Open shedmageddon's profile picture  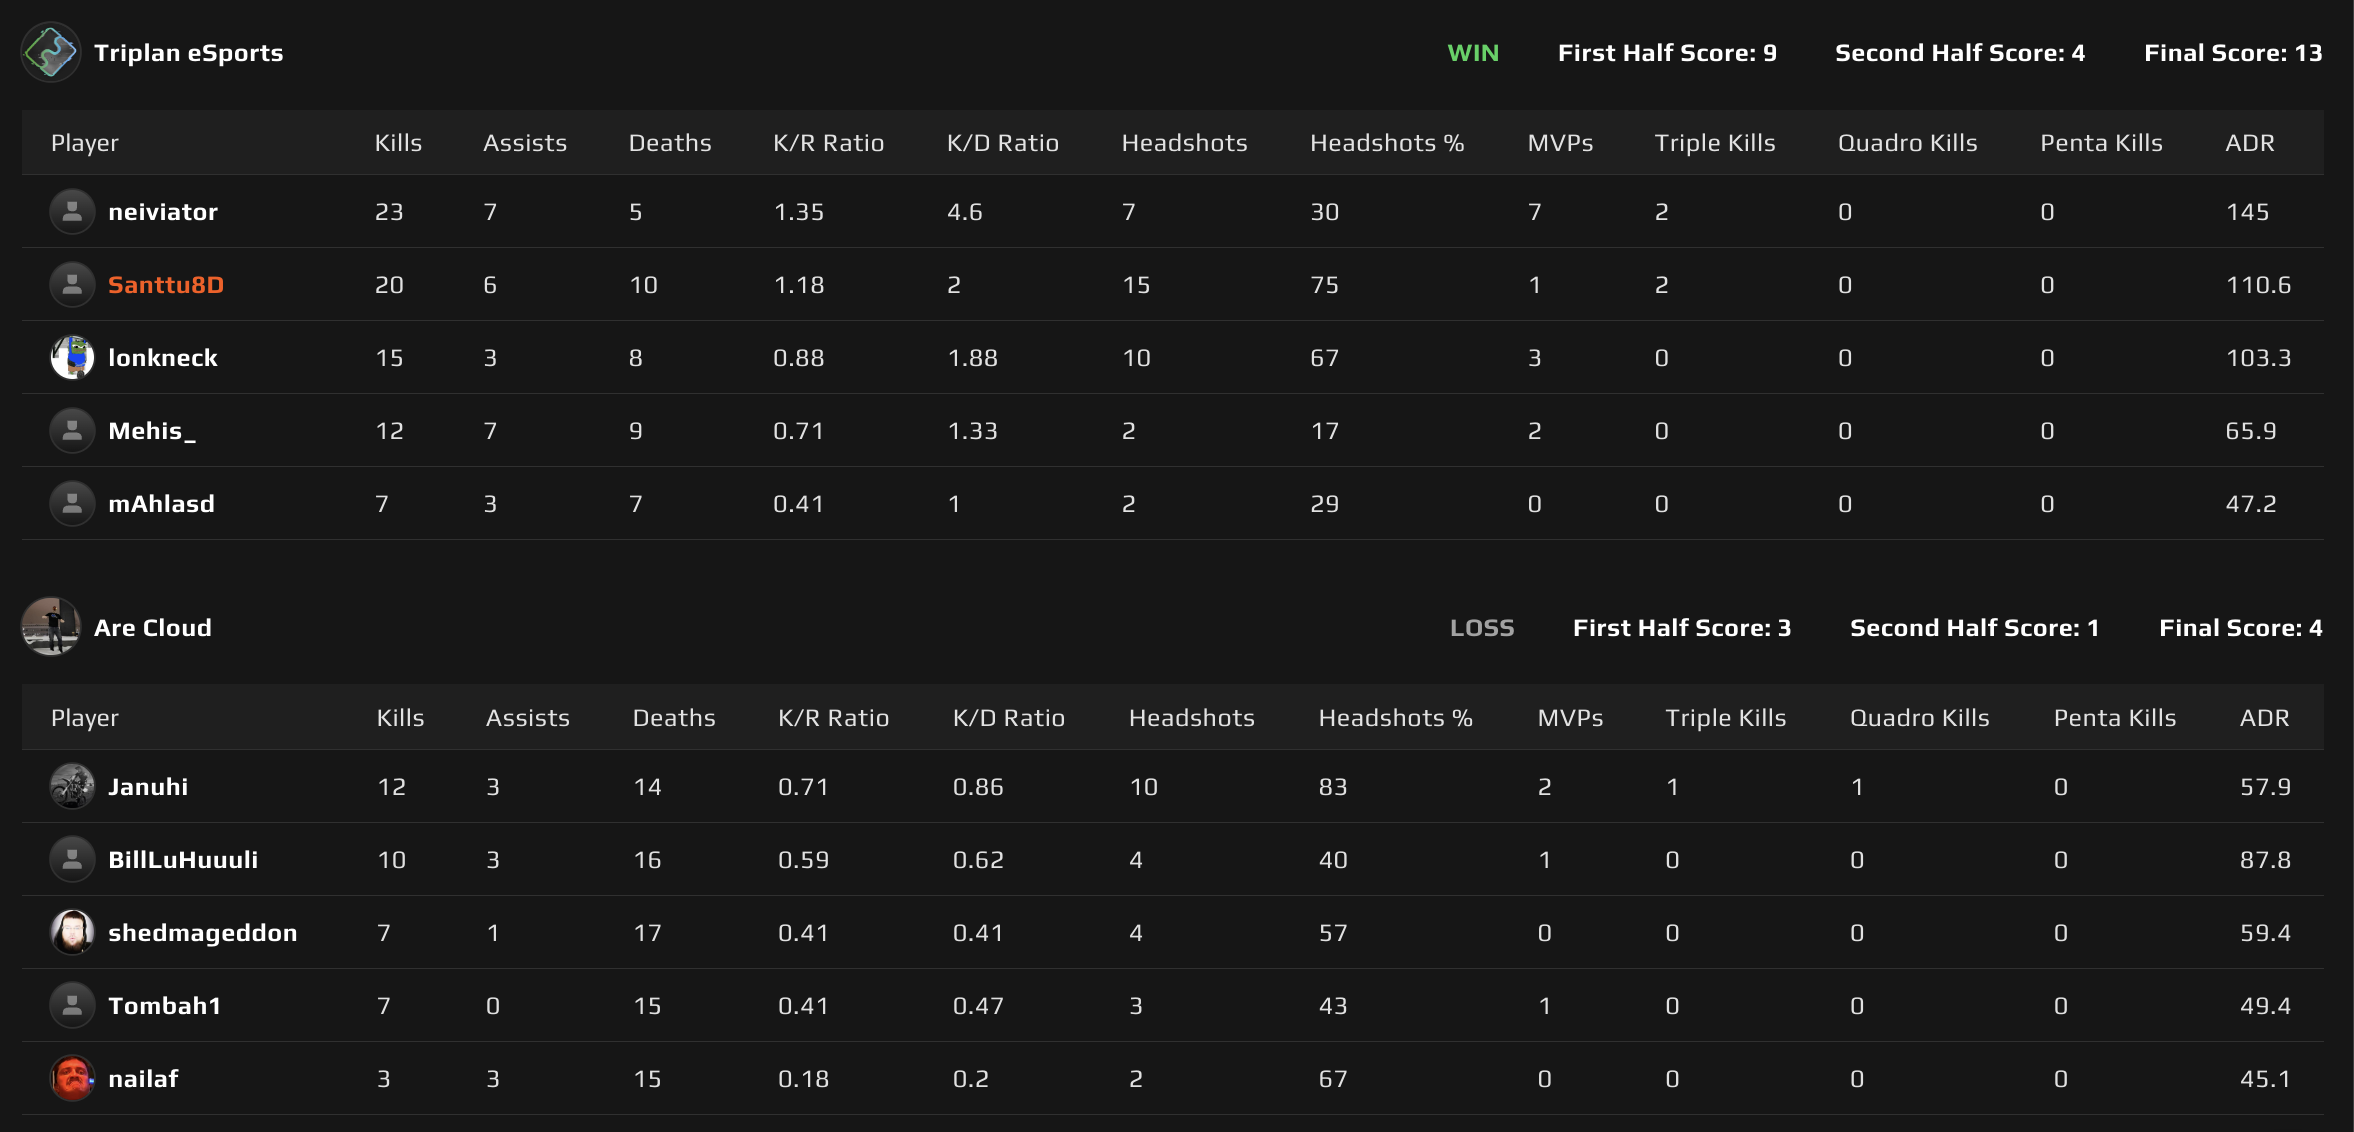(x=72, y=932)
